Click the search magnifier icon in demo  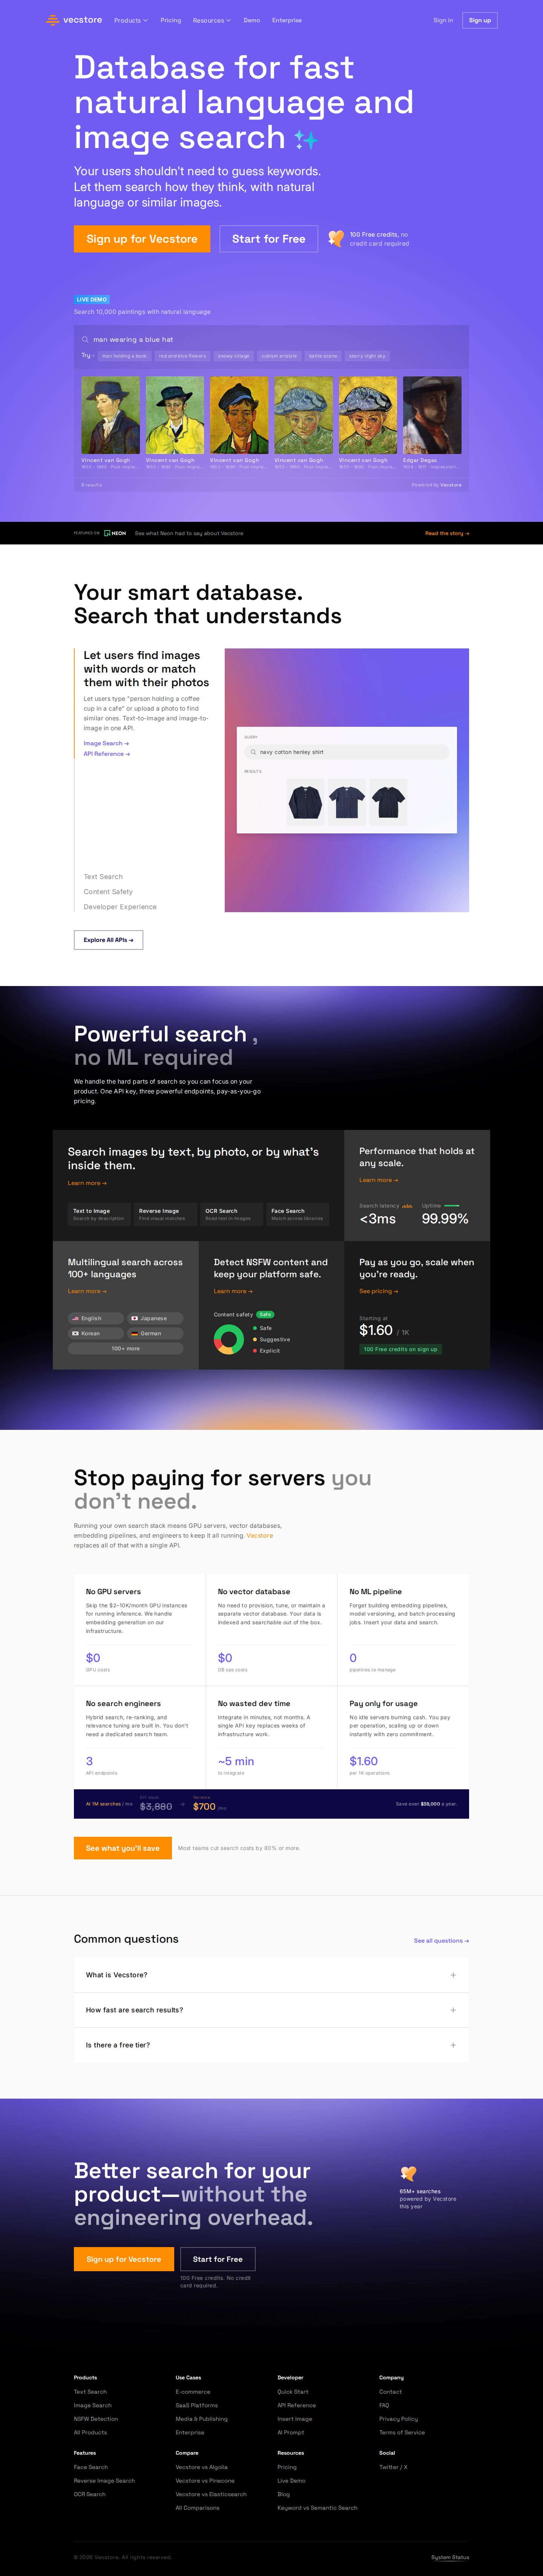85,339
